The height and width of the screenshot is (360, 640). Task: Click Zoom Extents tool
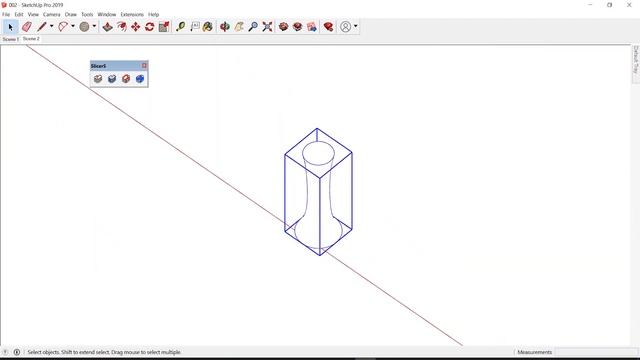(x=267, y=27)
